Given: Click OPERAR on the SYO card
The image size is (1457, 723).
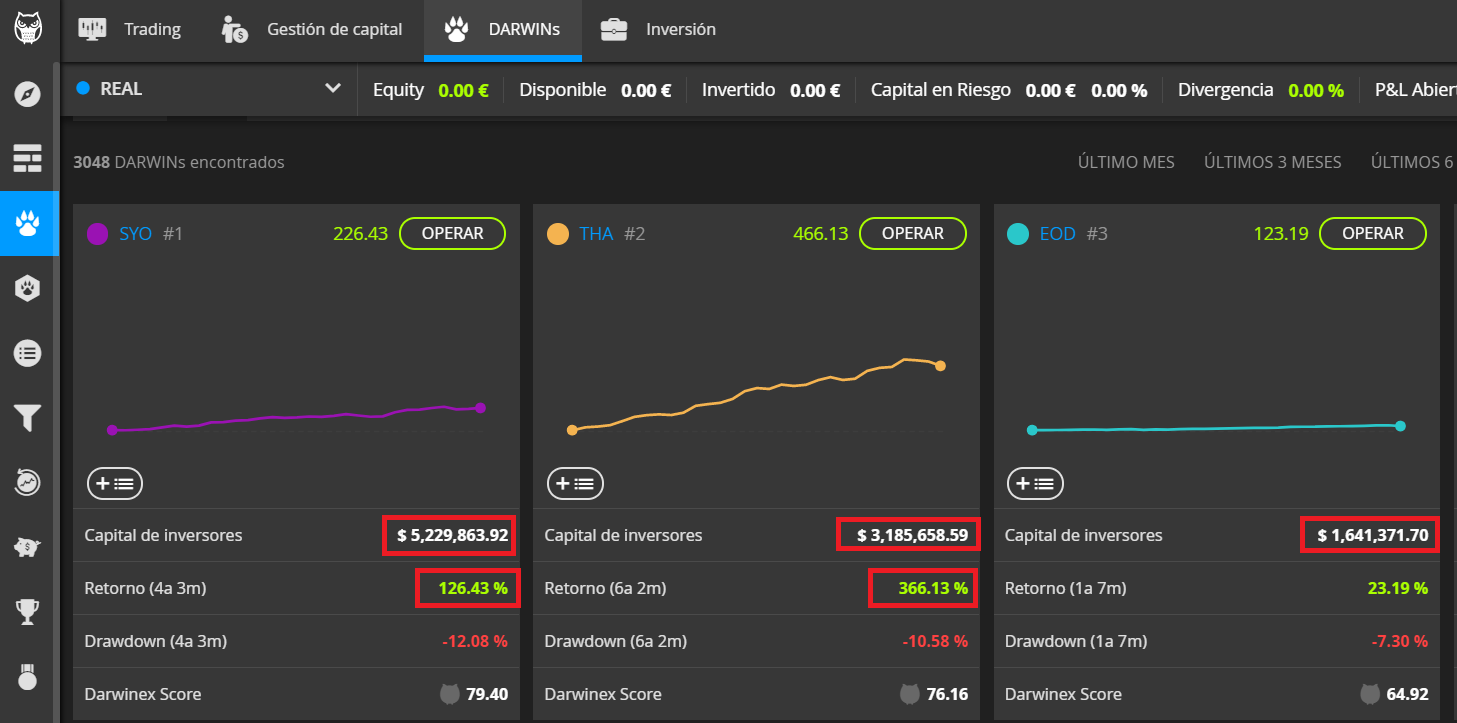Looking at the screenshot, I should click(452, 233).
